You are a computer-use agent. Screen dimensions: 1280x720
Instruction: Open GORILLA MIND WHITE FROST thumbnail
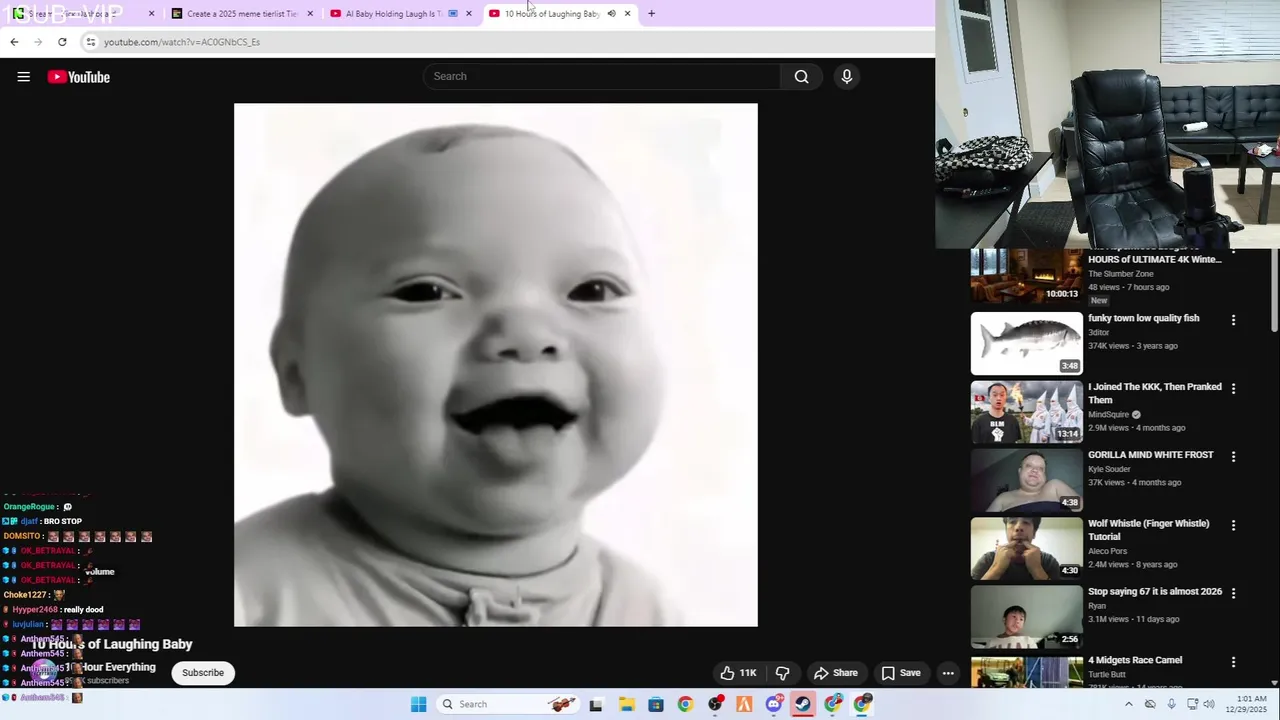(x=1026, y=480)
